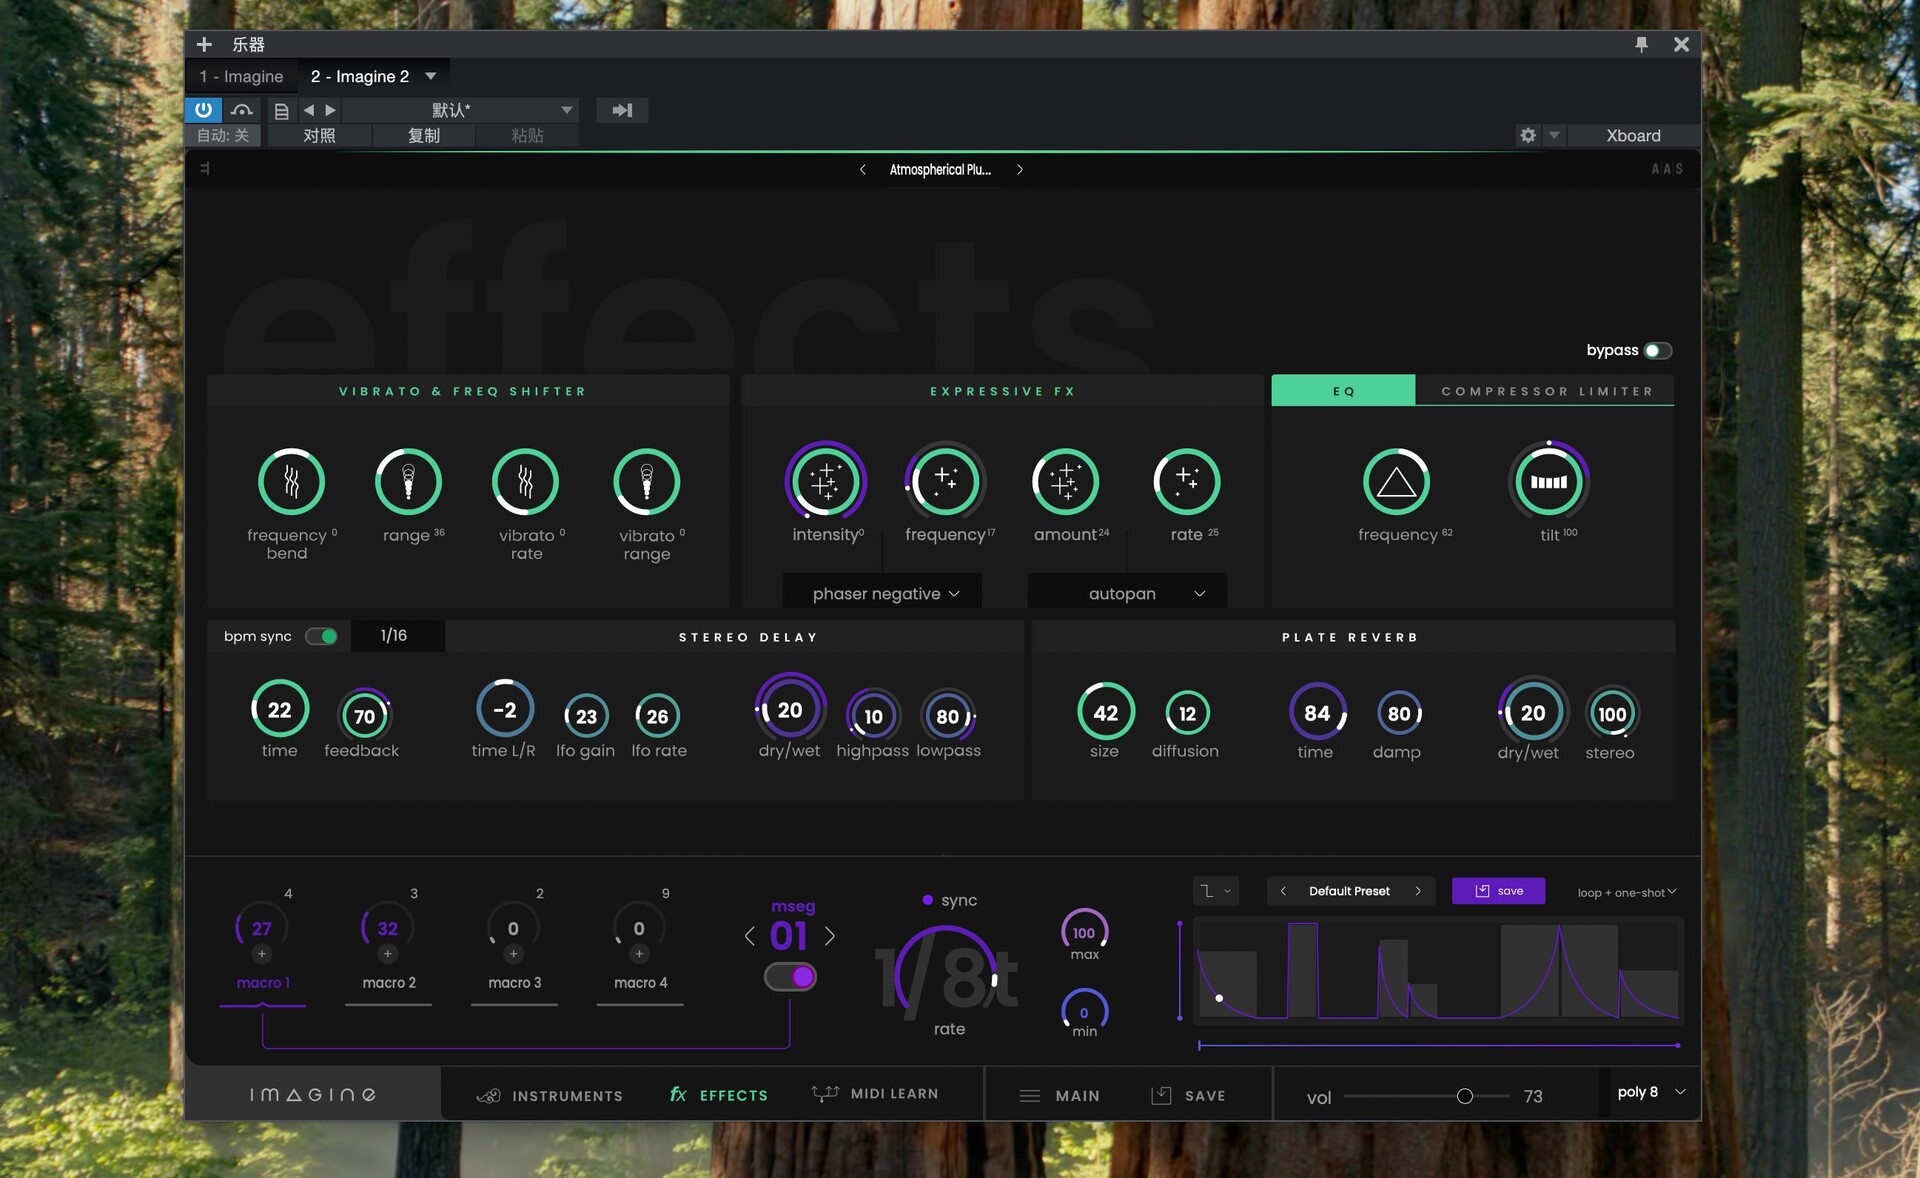The width and height of the screenshot is (1920, 1178).
Task: Click the plugin power button icon
Action: [x=203, y=110]
